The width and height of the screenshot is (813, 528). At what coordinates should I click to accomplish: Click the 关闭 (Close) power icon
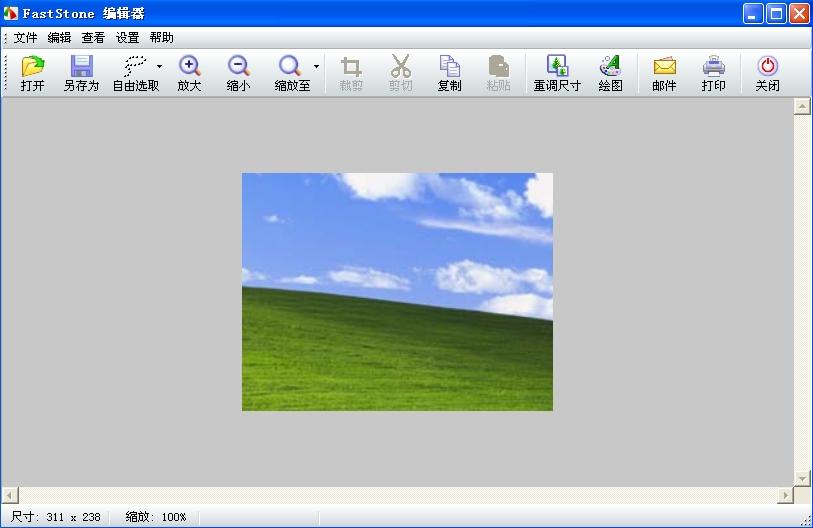767,73
